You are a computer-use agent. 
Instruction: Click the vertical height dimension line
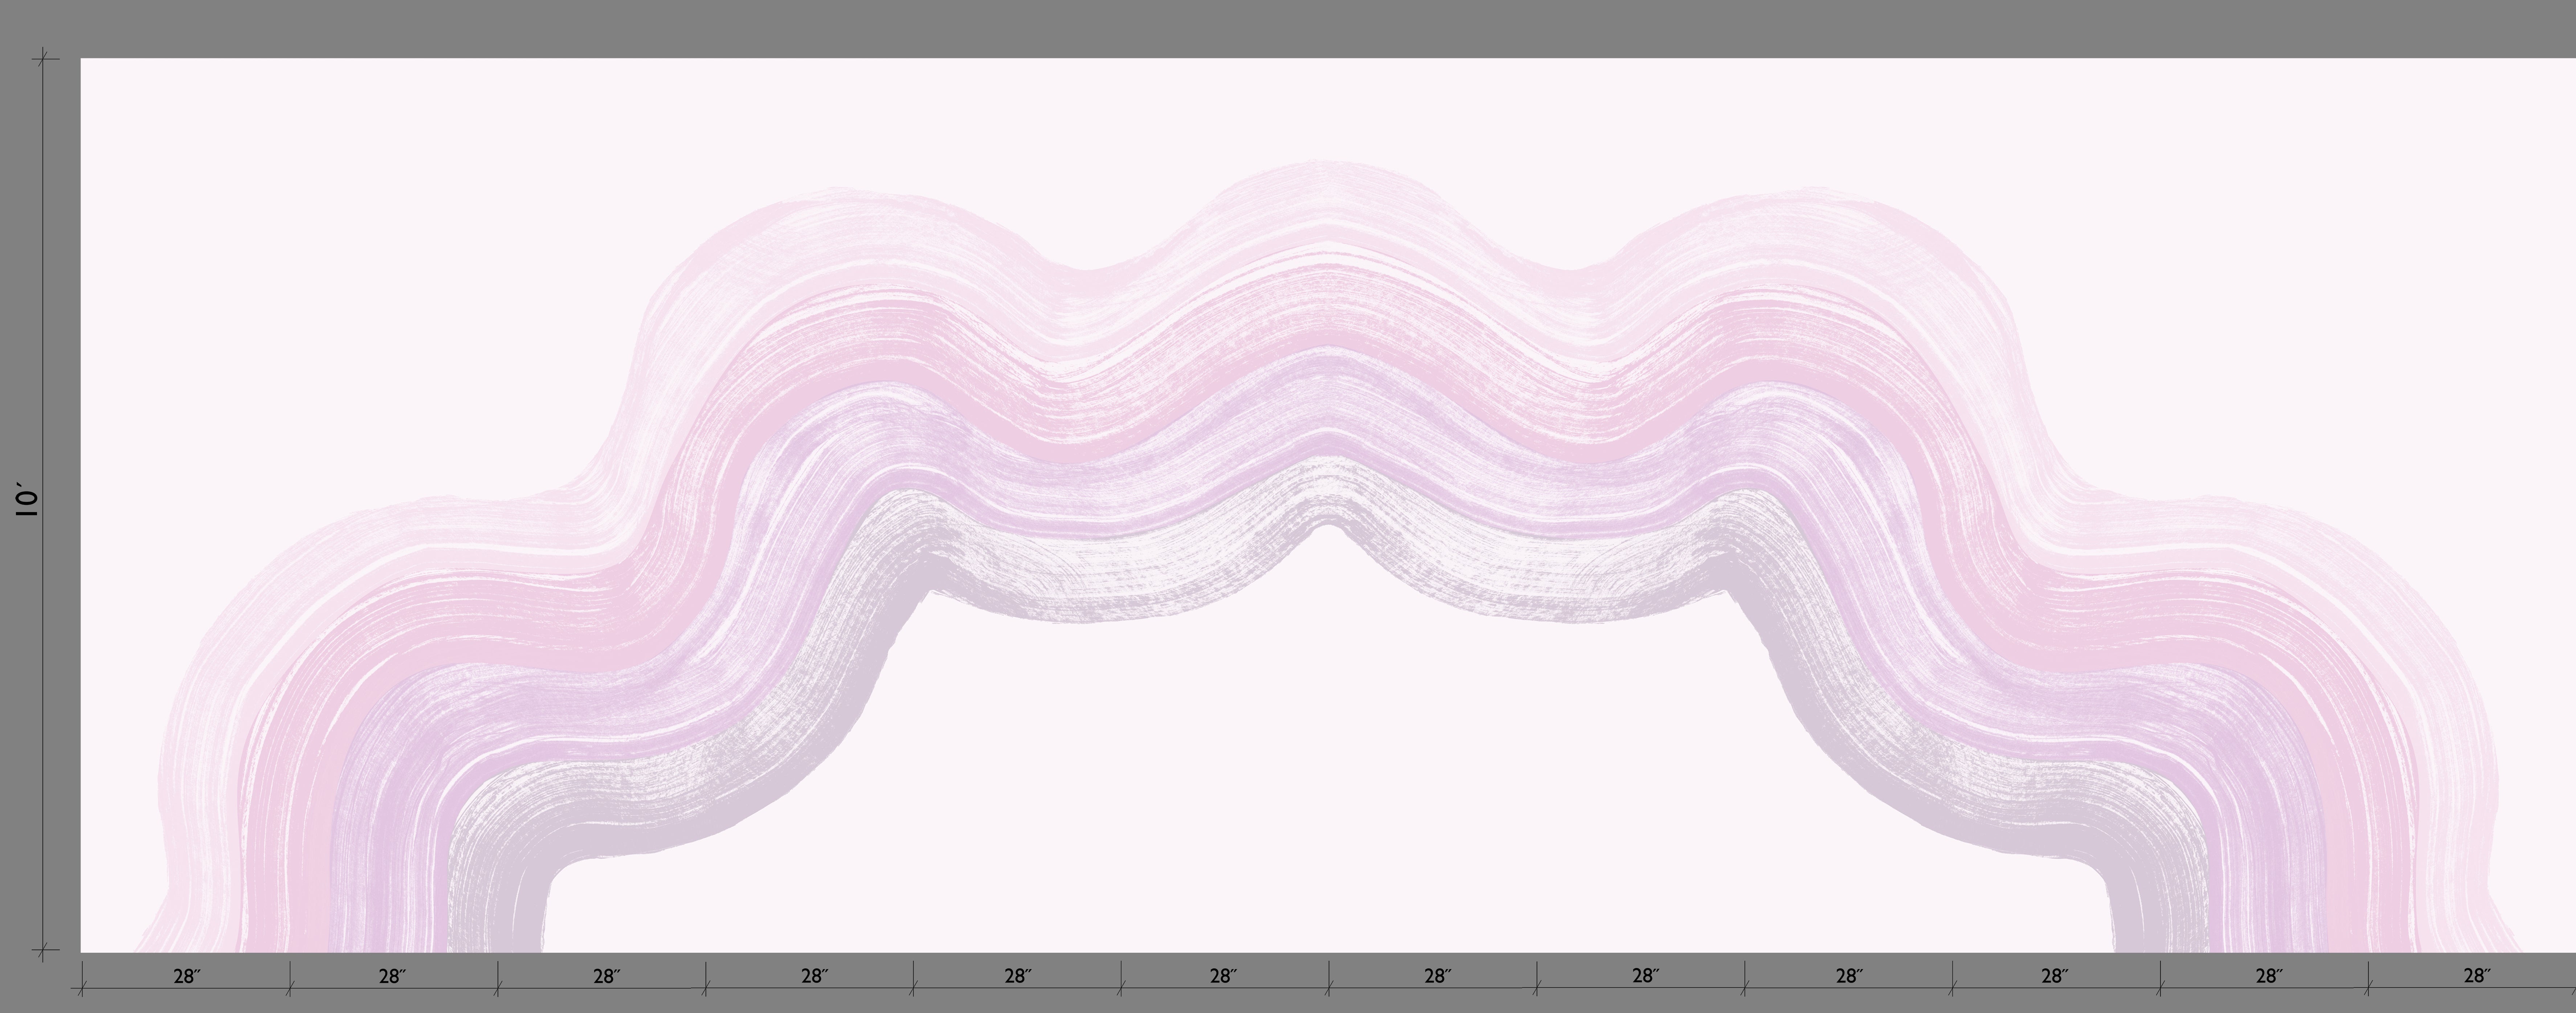(43, 300)
